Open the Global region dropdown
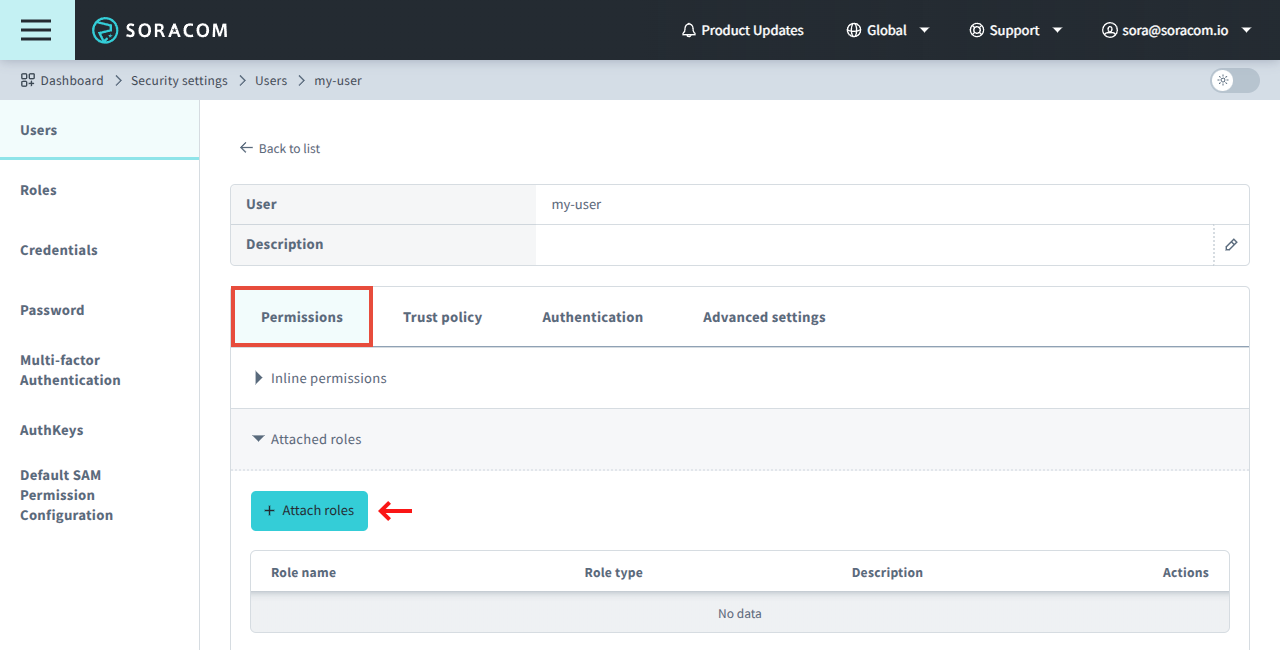This screenshot has height=650, width=1280. tap(888, 30)
